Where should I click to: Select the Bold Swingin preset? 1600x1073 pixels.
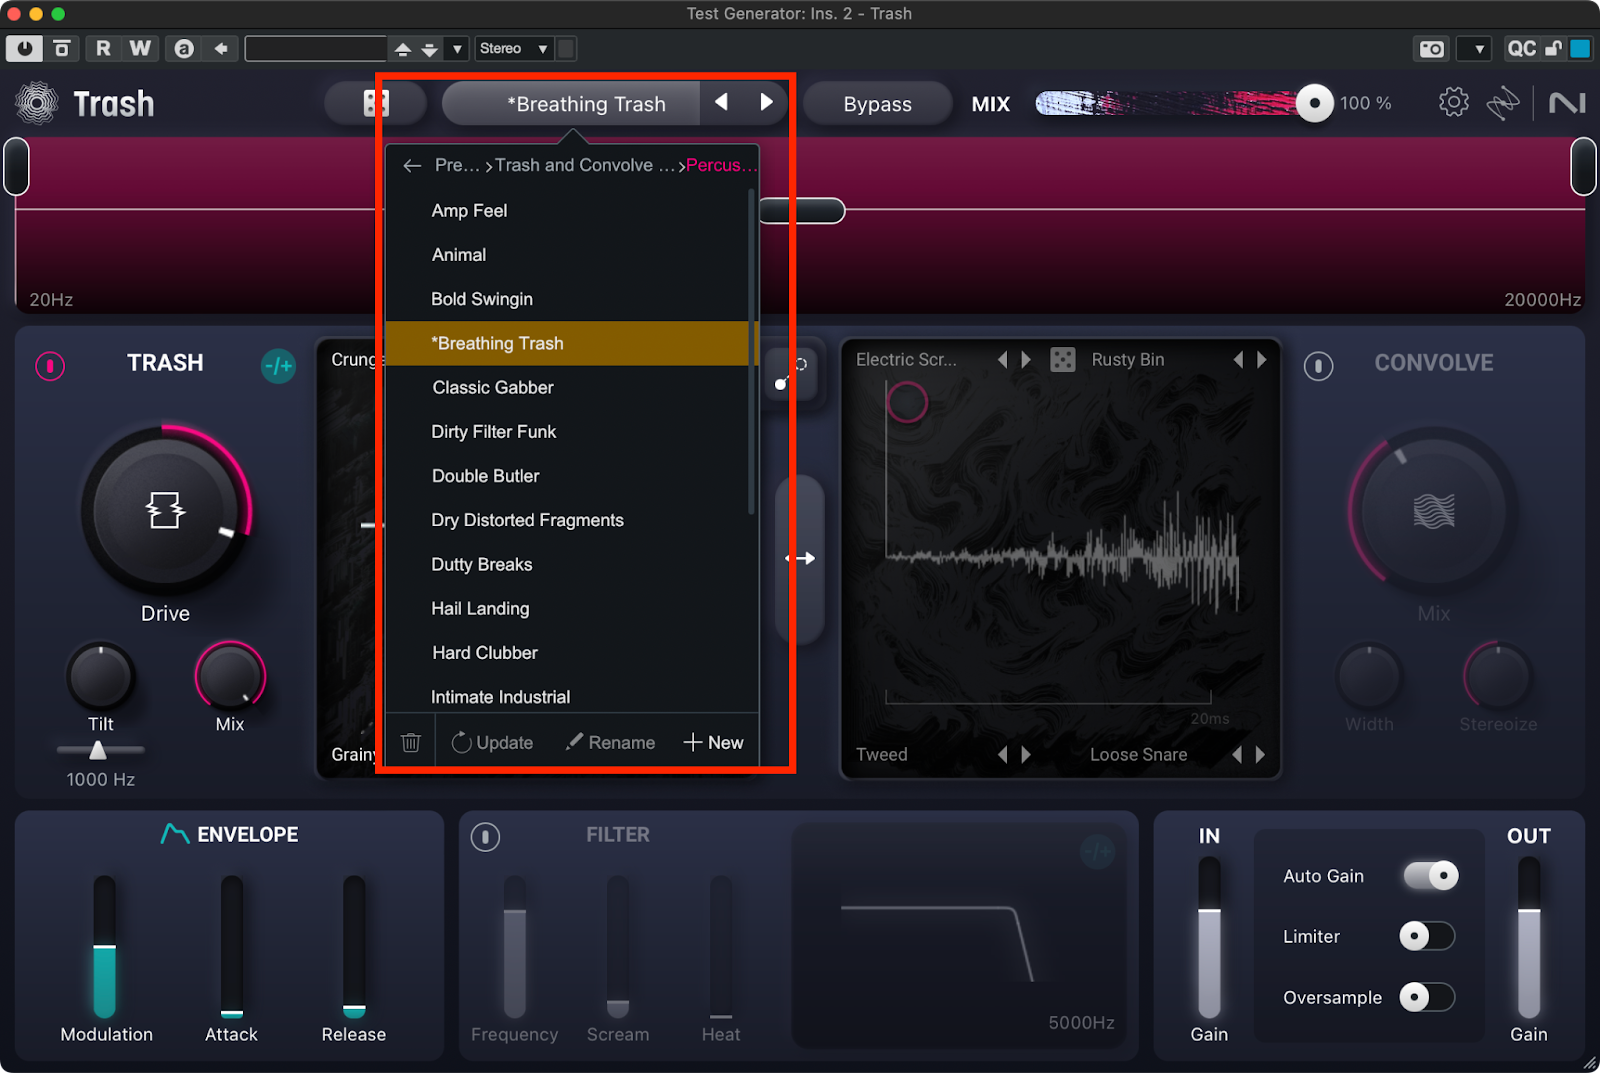tap(567, 299)
